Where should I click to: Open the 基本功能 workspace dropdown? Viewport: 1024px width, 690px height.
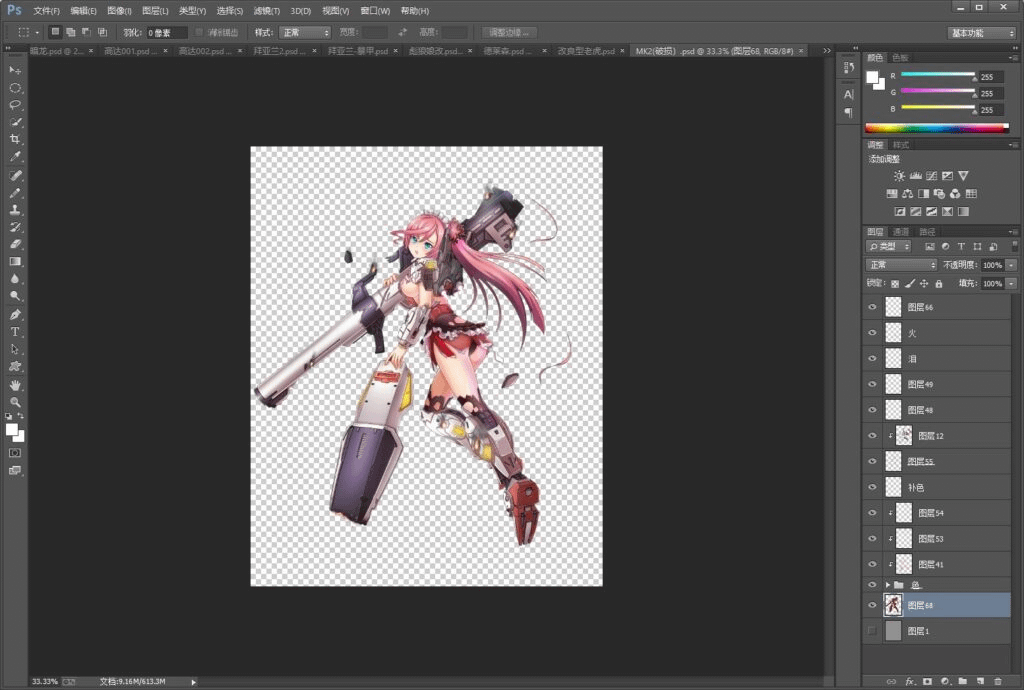tap(982, 33)
